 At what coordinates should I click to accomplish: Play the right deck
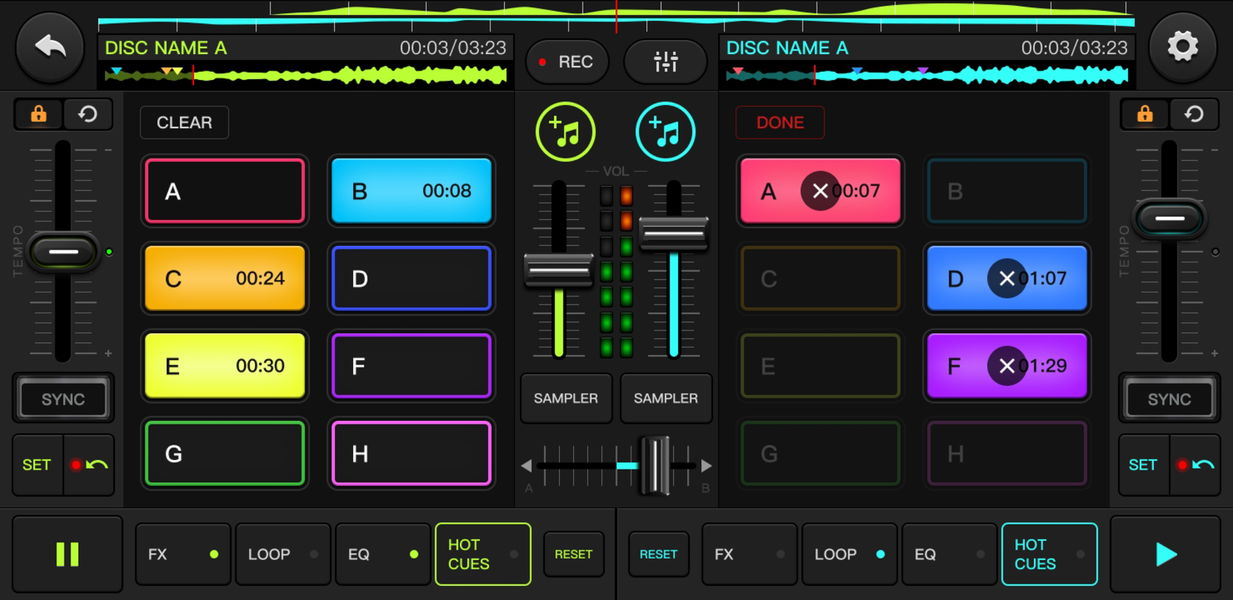1165,554
